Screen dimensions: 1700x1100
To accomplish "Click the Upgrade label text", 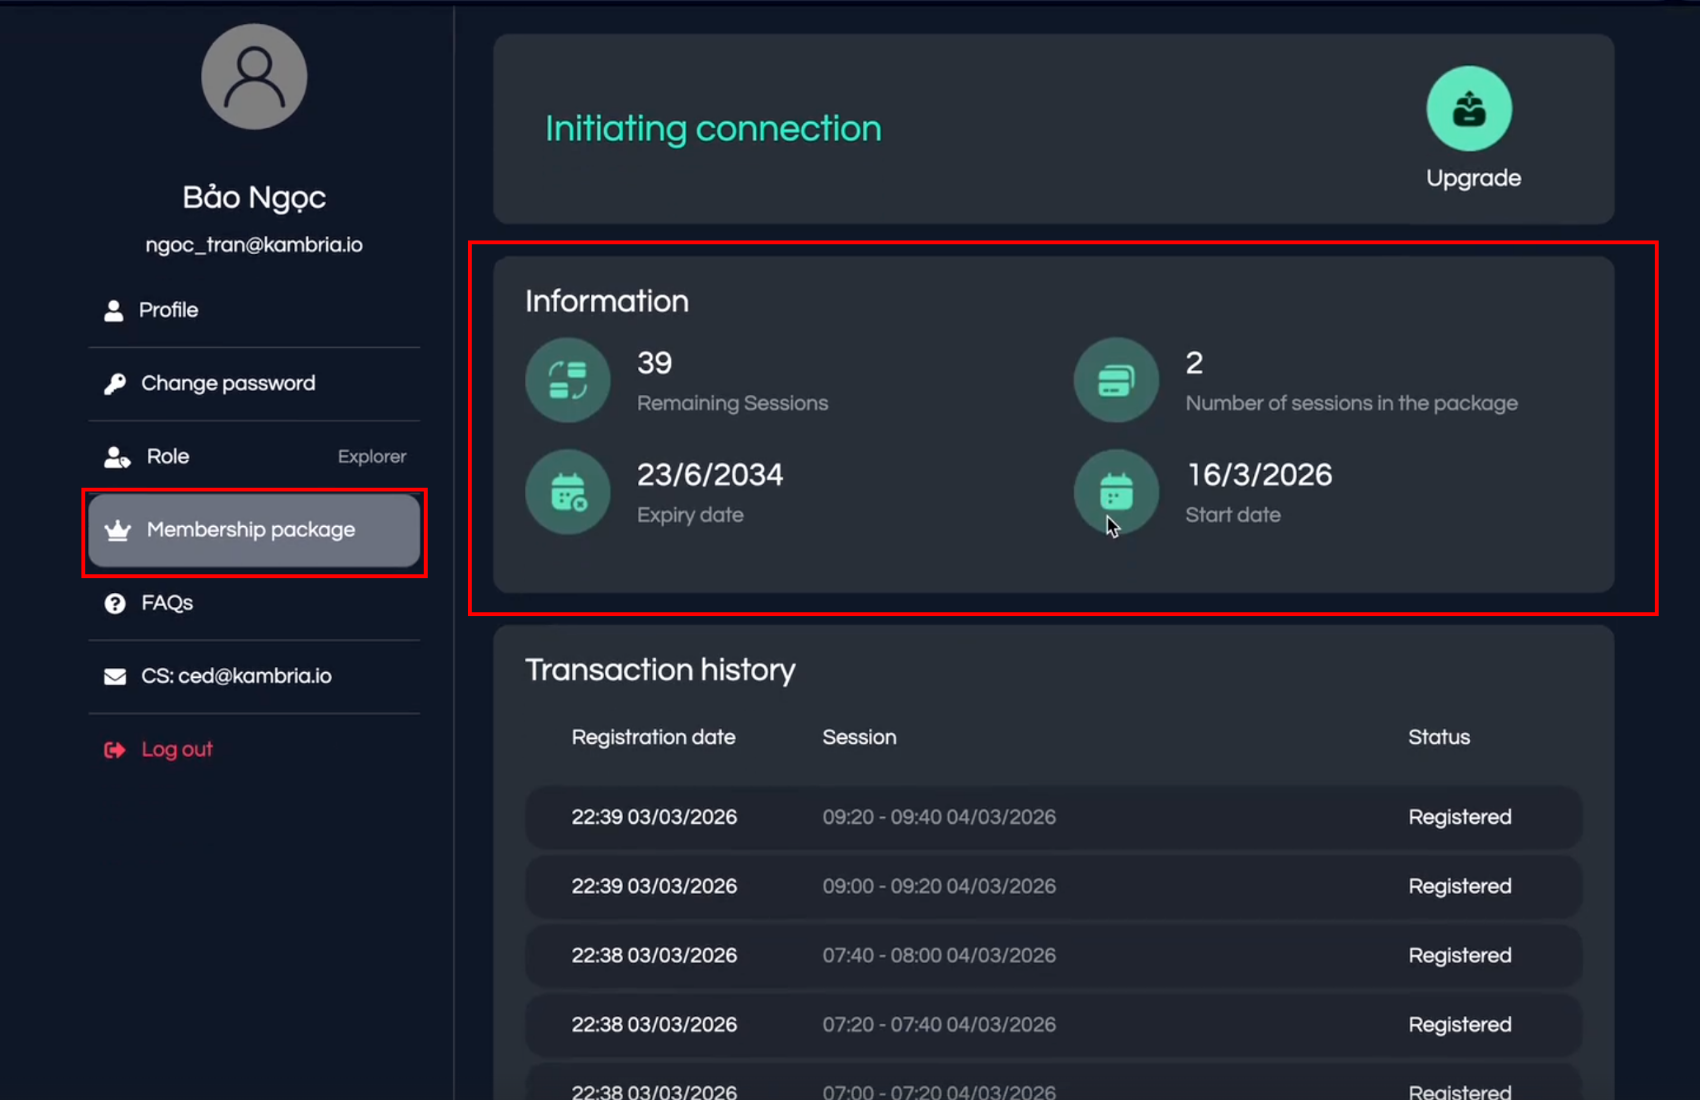I will (x=1473, y=178).
